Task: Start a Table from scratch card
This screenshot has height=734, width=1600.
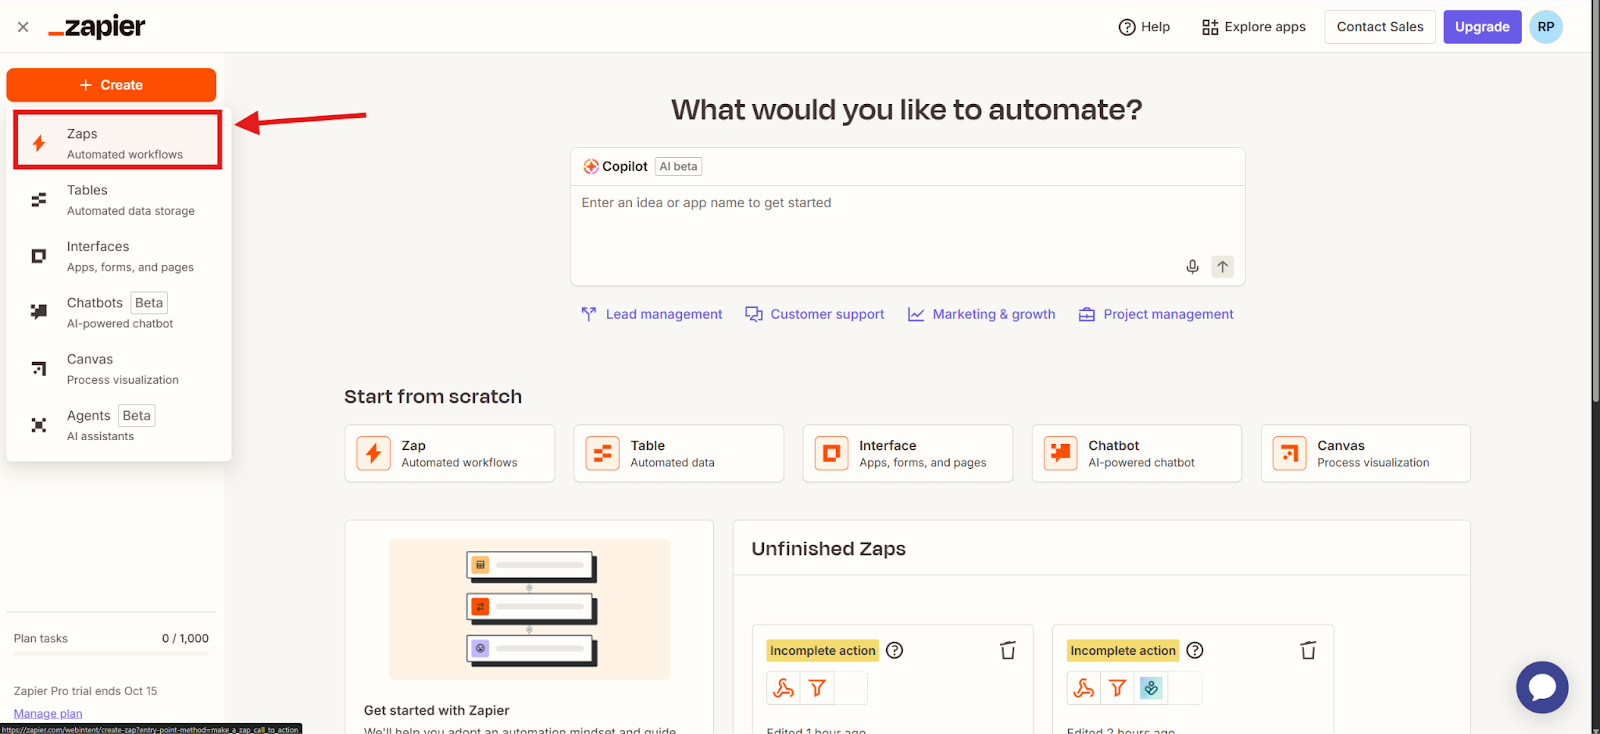Action: (679, 453)
